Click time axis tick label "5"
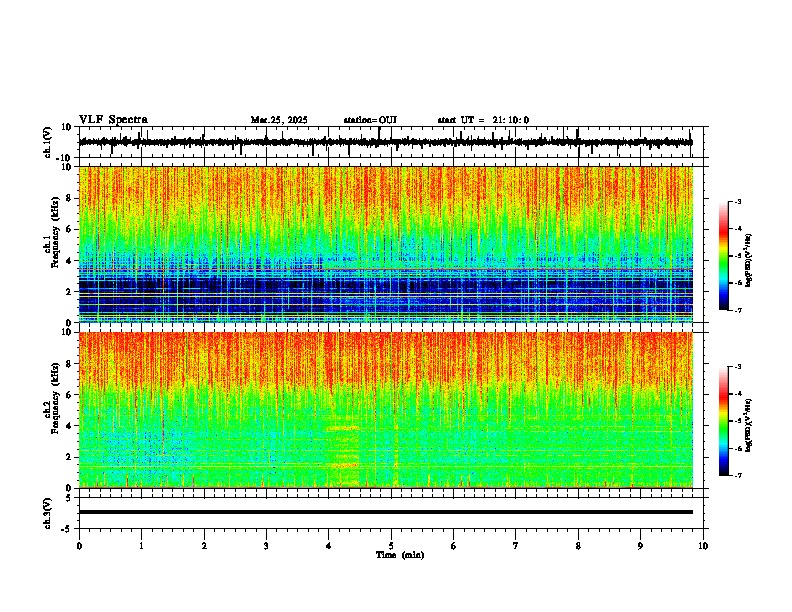Viewport: 792px width, 612px height. click(x=391, y=546)
